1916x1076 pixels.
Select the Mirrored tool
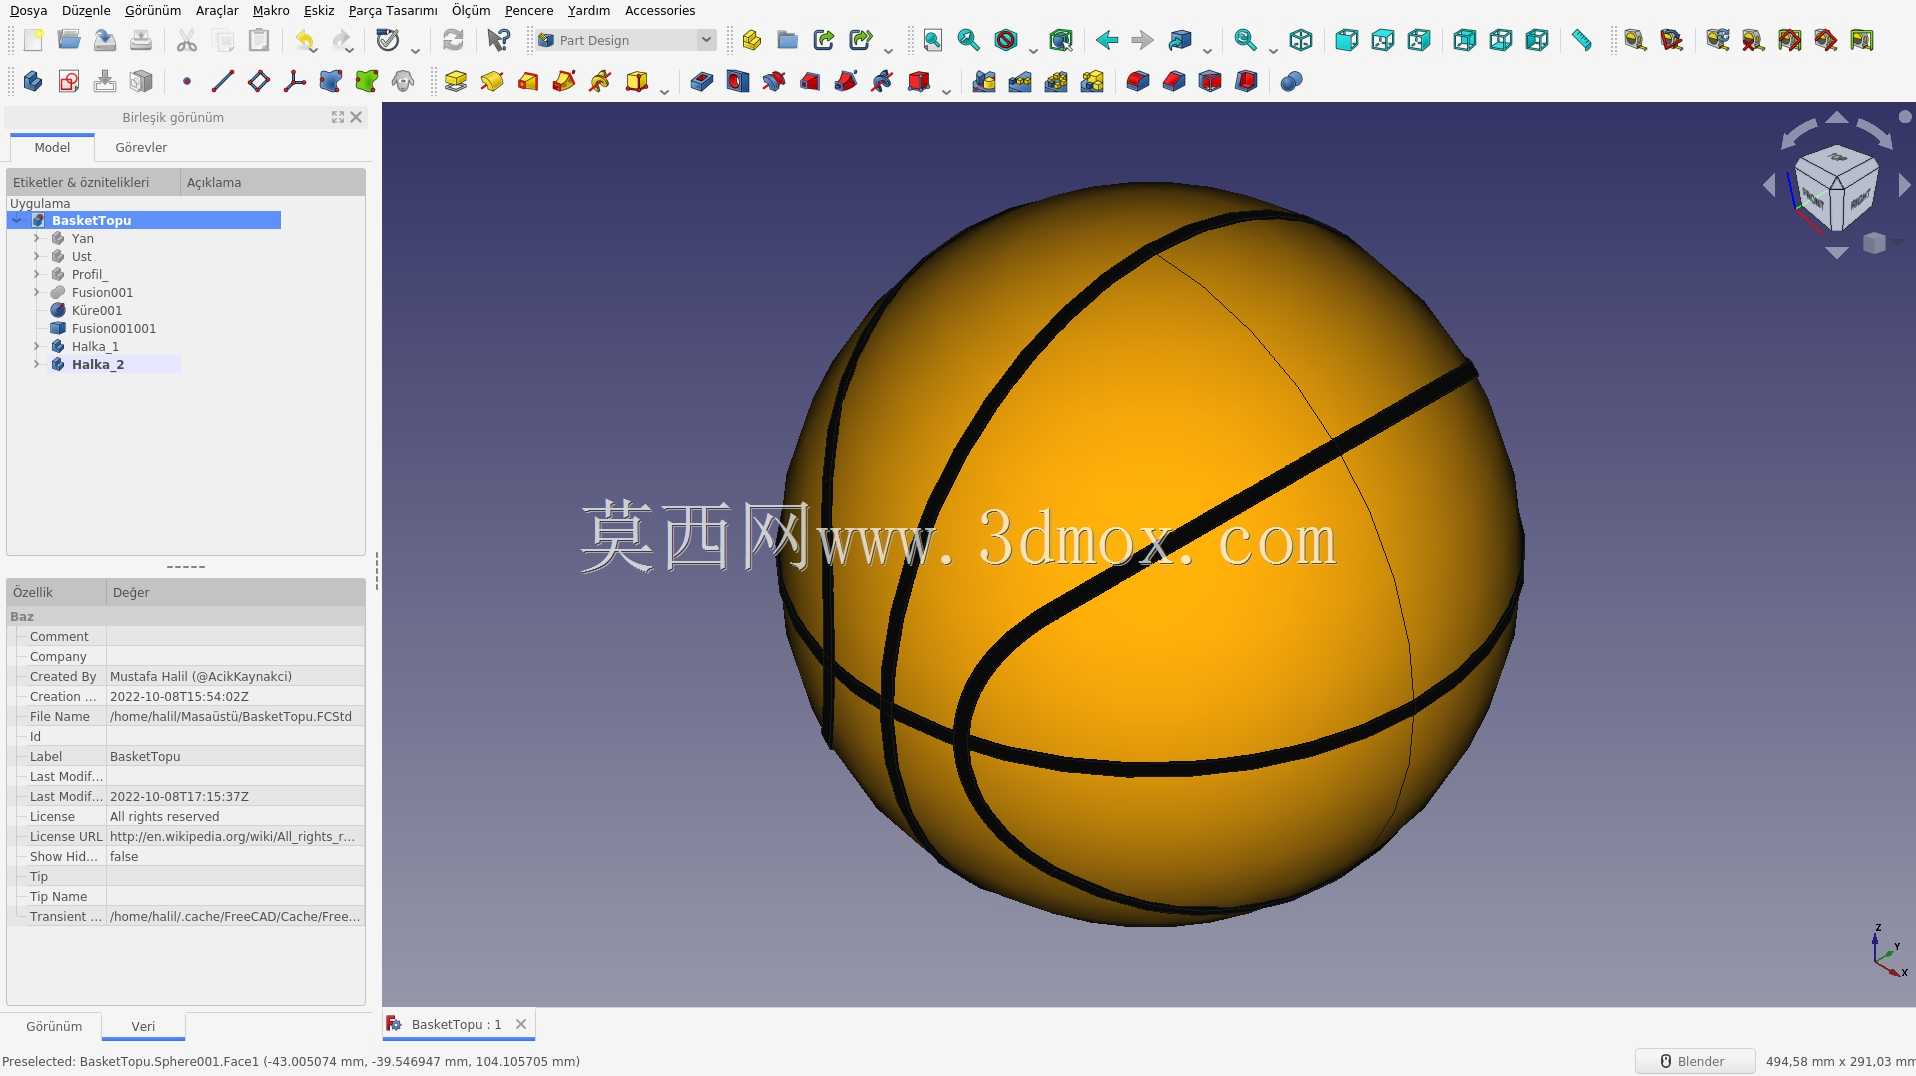tap(984, 81)
